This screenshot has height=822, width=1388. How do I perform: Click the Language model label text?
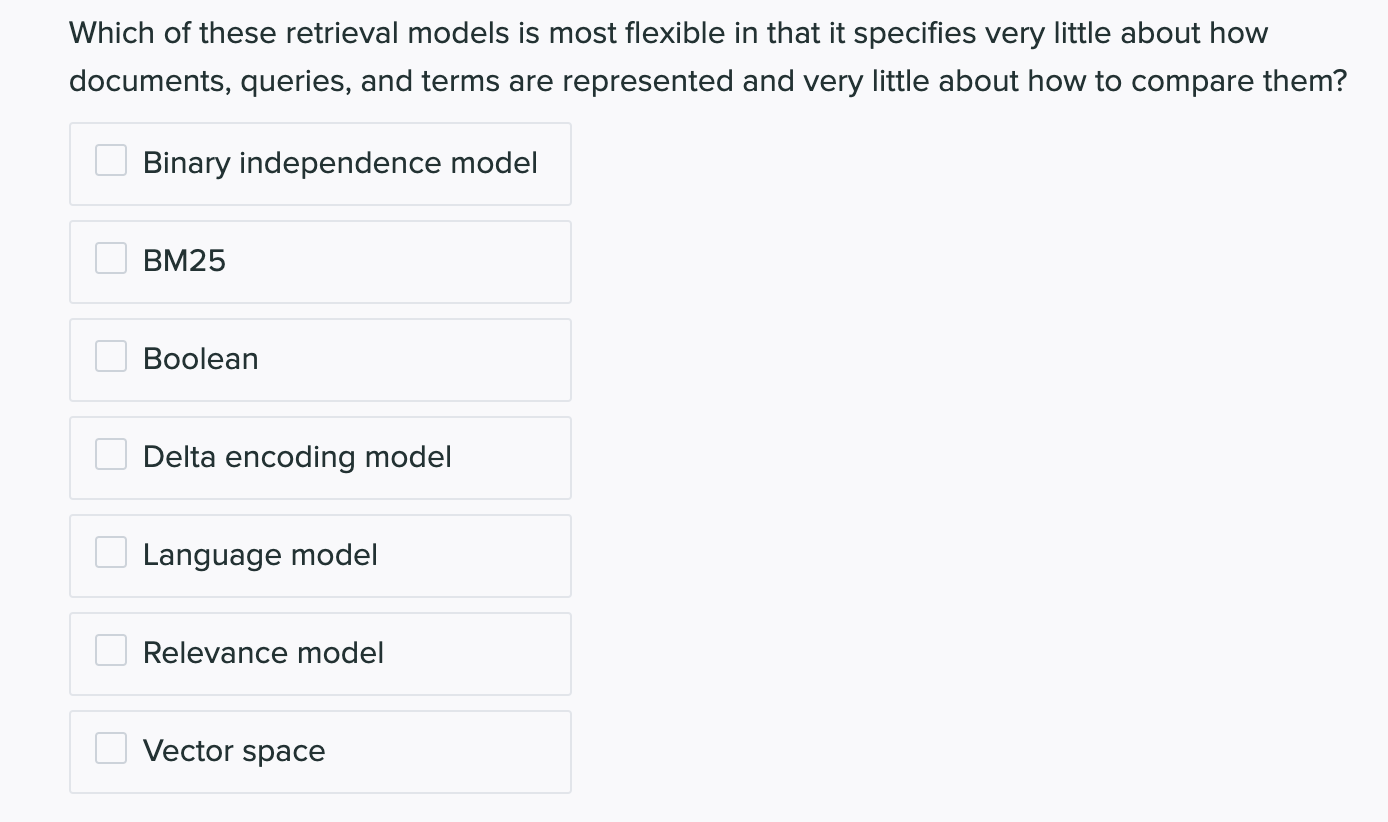(259, 555)
